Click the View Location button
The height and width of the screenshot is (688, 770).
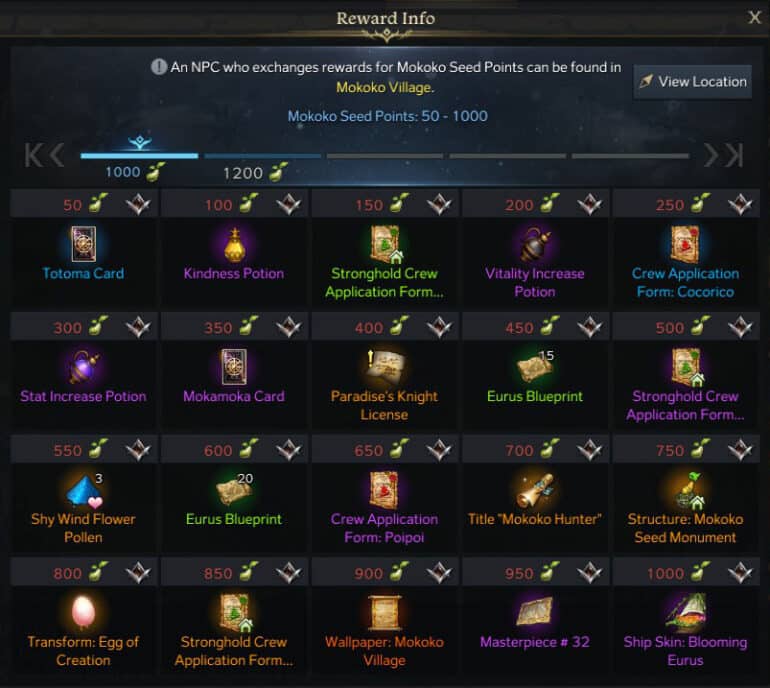[x=692, y=82]
